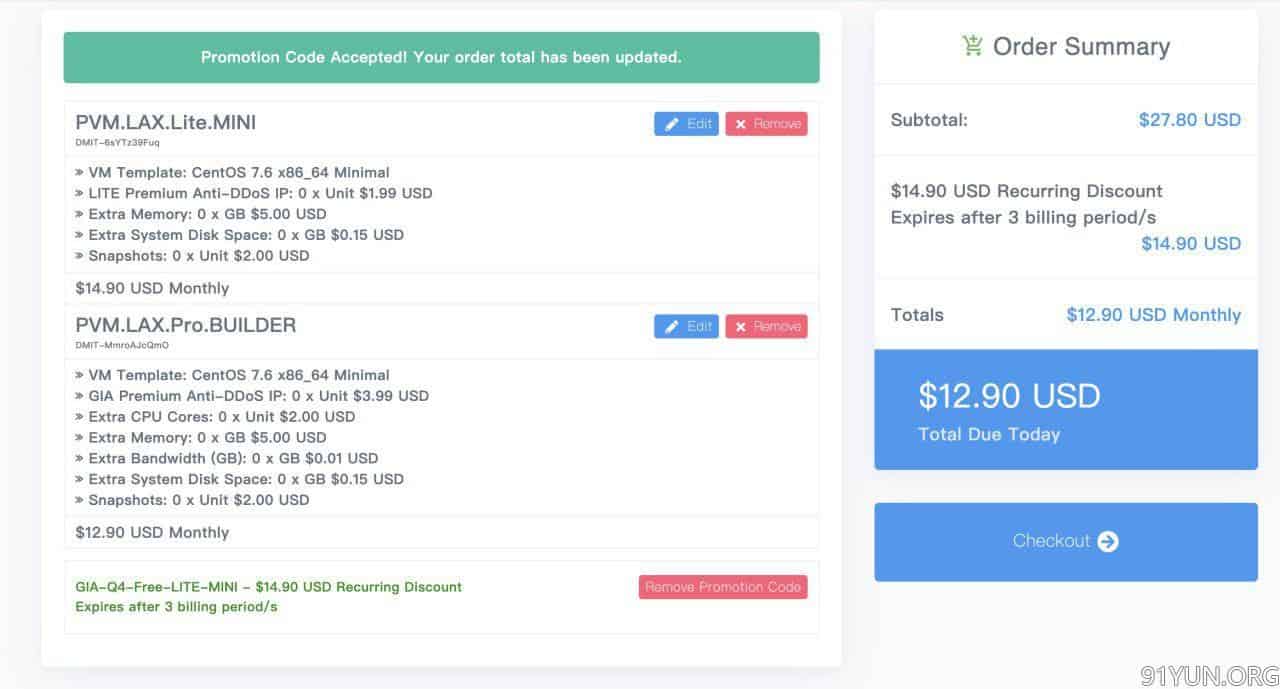This screenshot has height=689, width=1280.
Task: Proceed to Checkout
Action: tap(1066, 541)
